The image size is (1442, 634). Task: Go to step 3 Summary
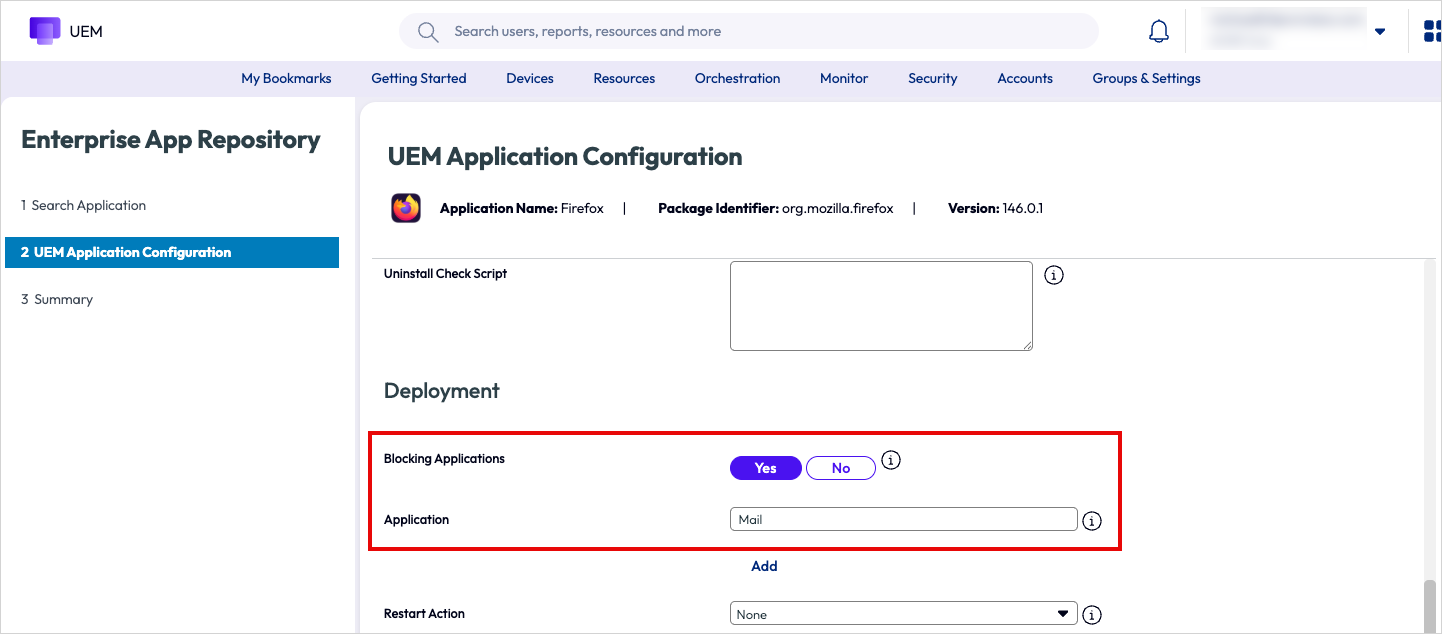(57, 299)
